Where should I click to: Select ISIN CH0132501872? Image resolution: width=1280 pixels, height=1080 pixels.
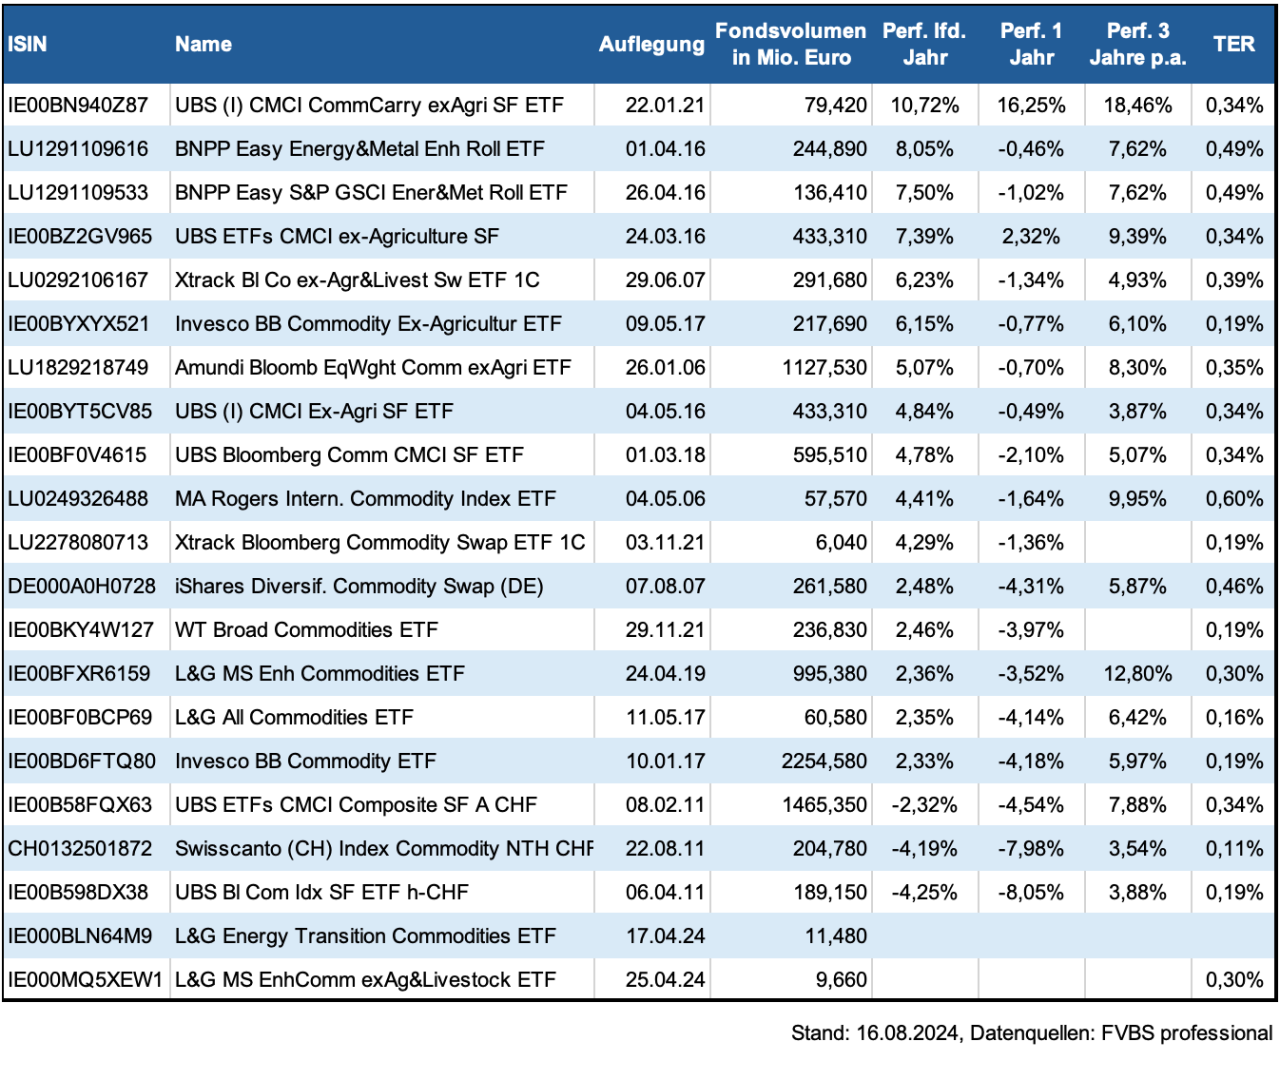pyautogui.click(x=80, y=849)
